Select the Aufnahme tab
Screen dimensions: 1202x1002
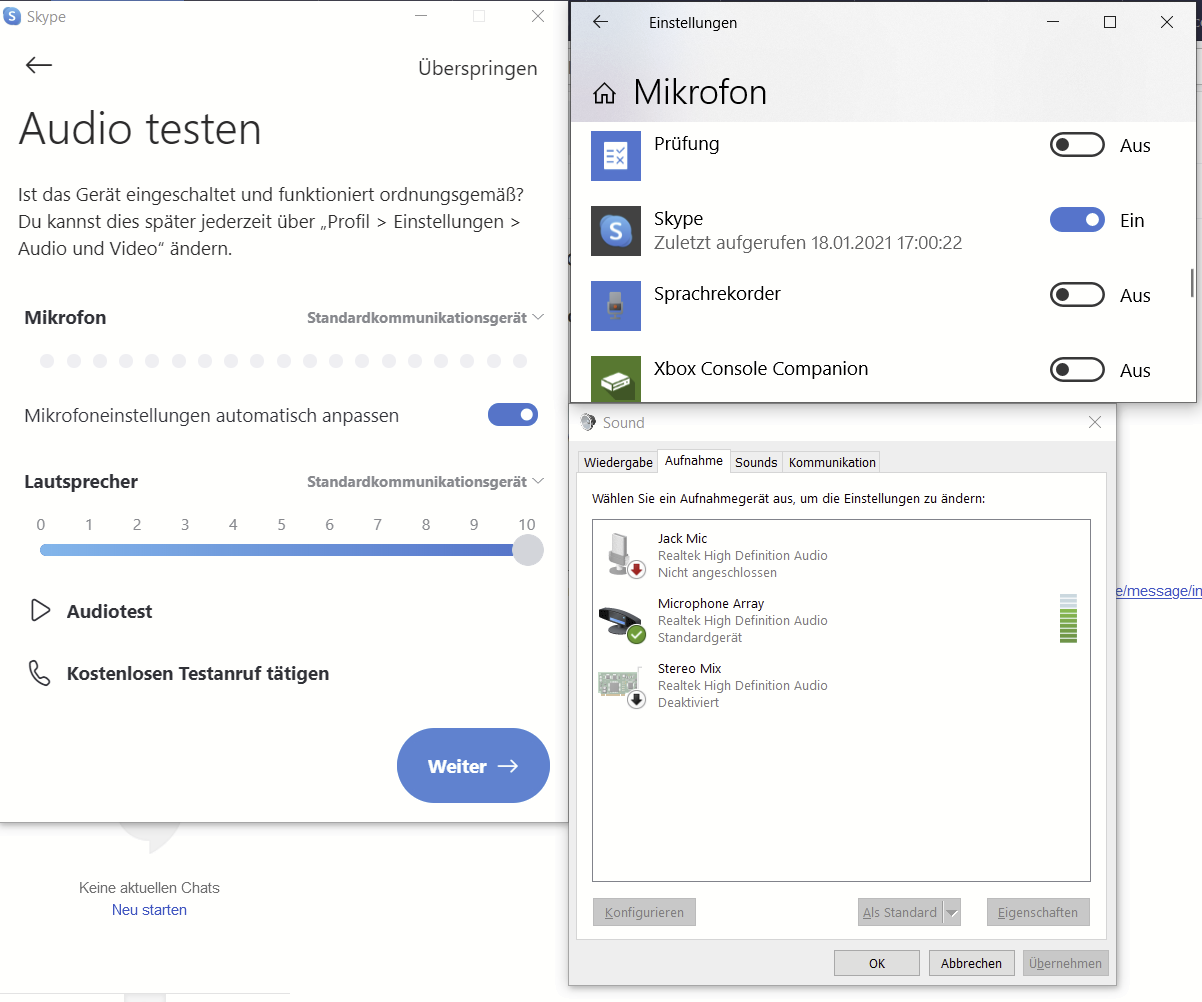[x=694, y=460]
